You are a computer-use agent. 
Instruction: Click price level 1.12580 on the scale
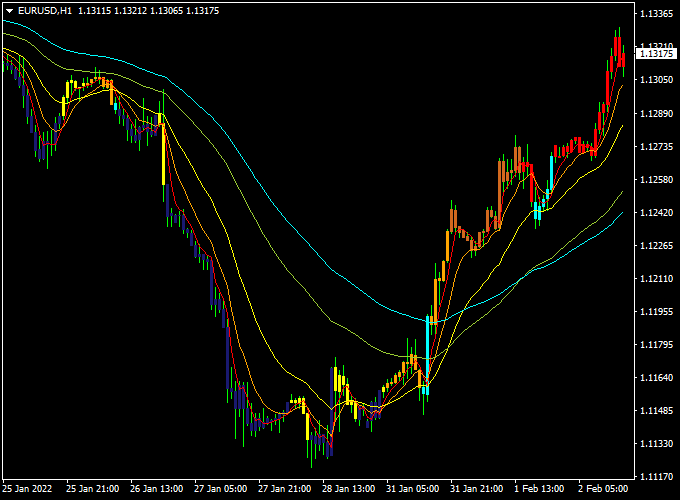657,180
